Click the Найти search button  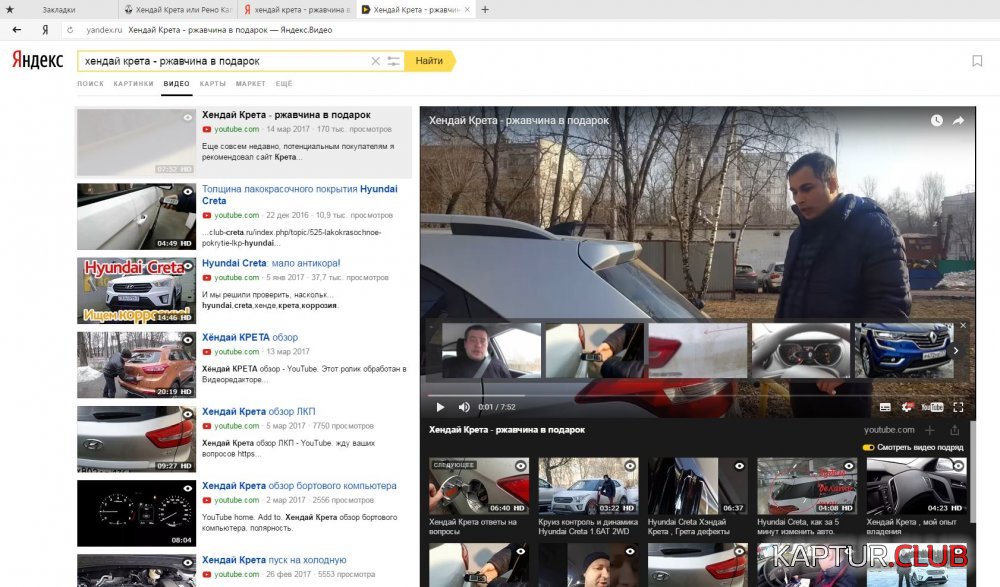[x=430, y=61]
